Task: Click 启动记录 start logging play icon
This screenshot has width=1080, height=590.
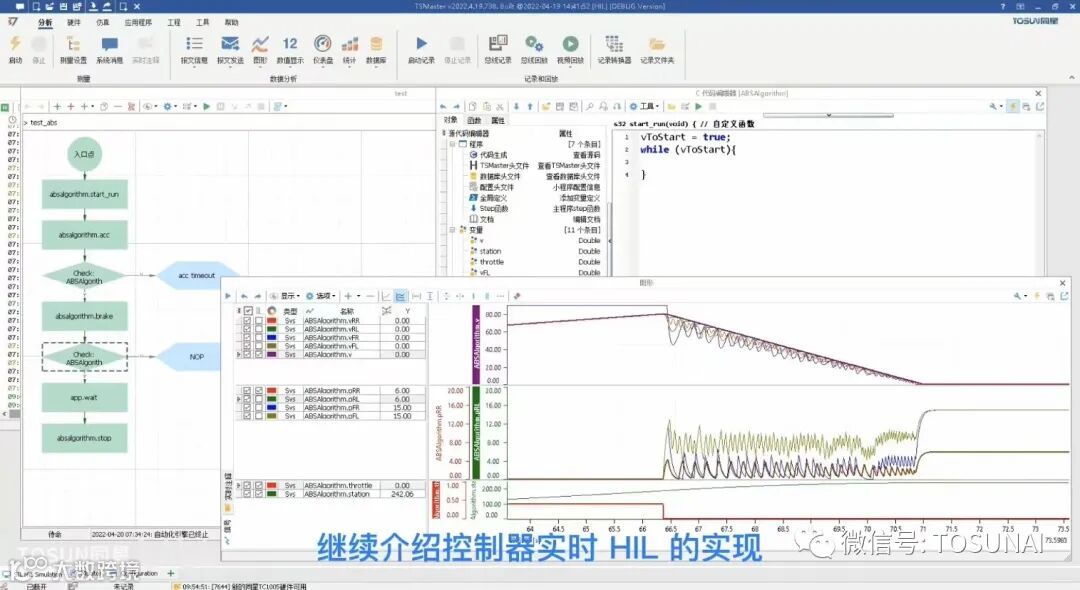Action: 421,45
